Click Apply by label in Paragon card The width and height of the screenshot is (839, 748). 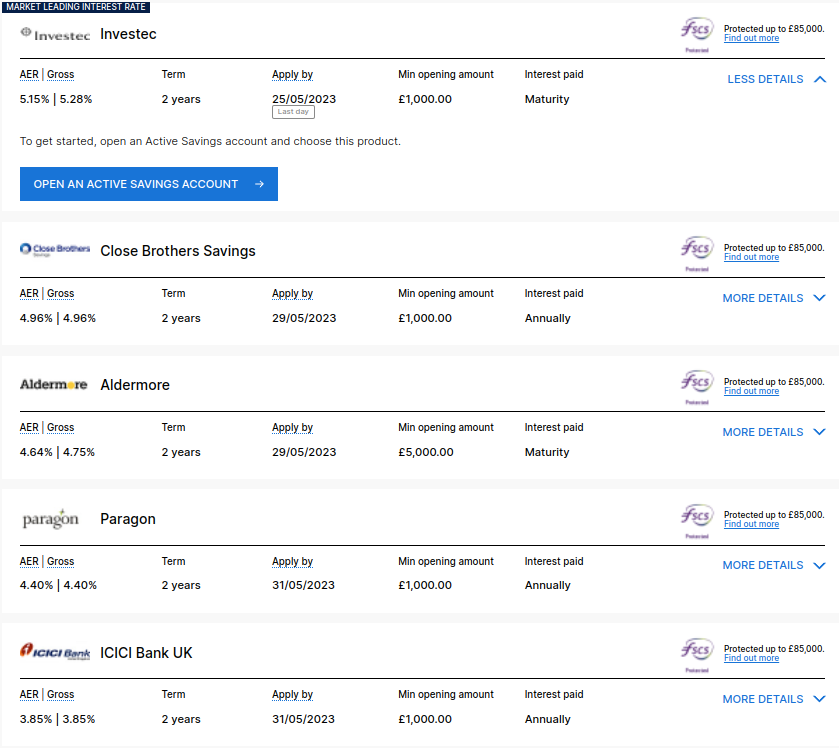point(292,561)
